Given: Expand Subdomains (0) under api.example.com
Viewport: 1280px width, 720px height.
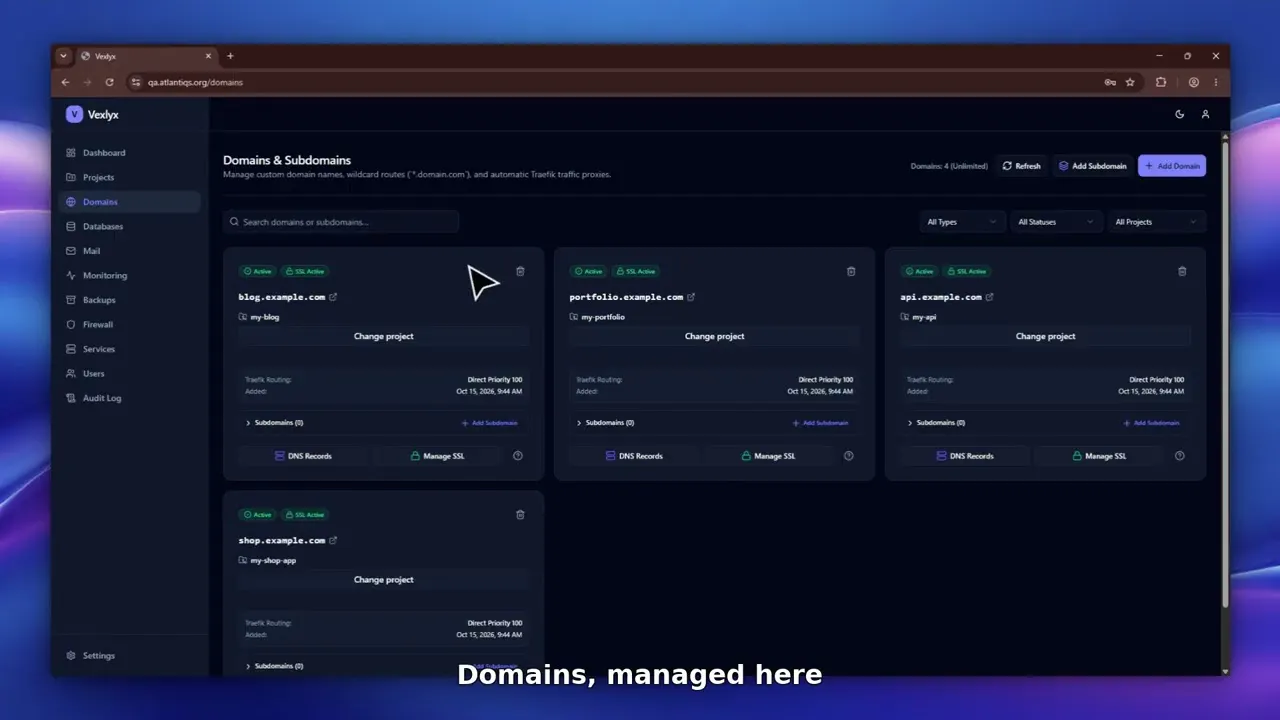Looking at the screenshot, I should pos(936,423).
